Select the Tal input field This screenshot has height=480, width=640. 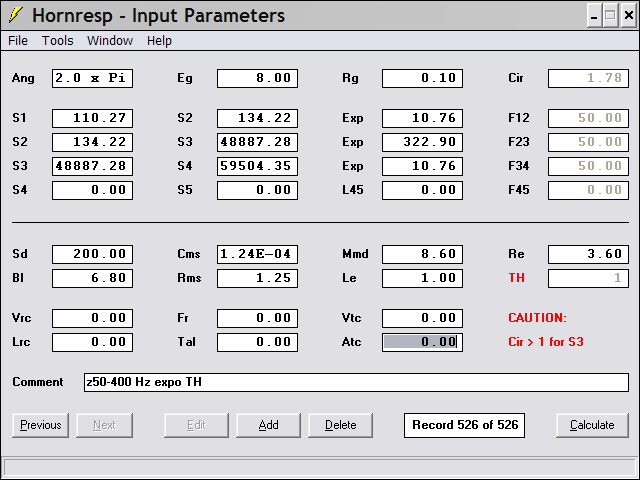258,342
